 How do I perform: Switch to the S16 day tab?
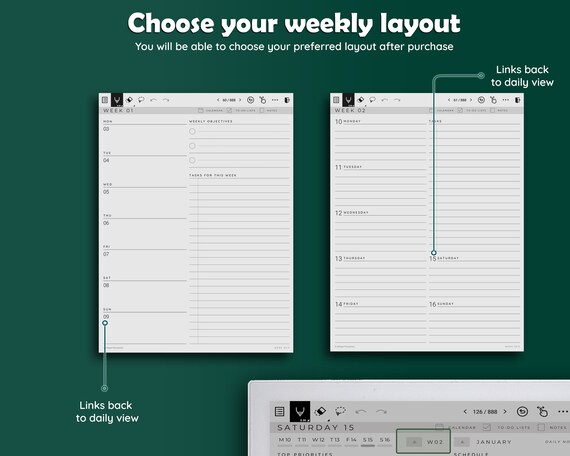coord(385,440)
